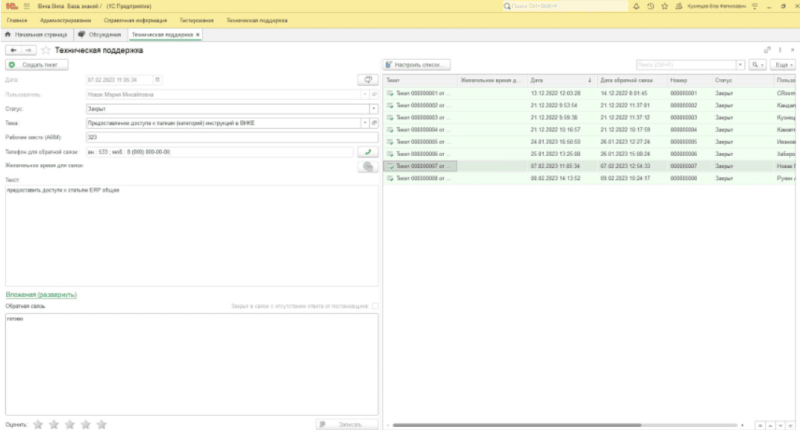Rate with the third star

click(70, 424)
